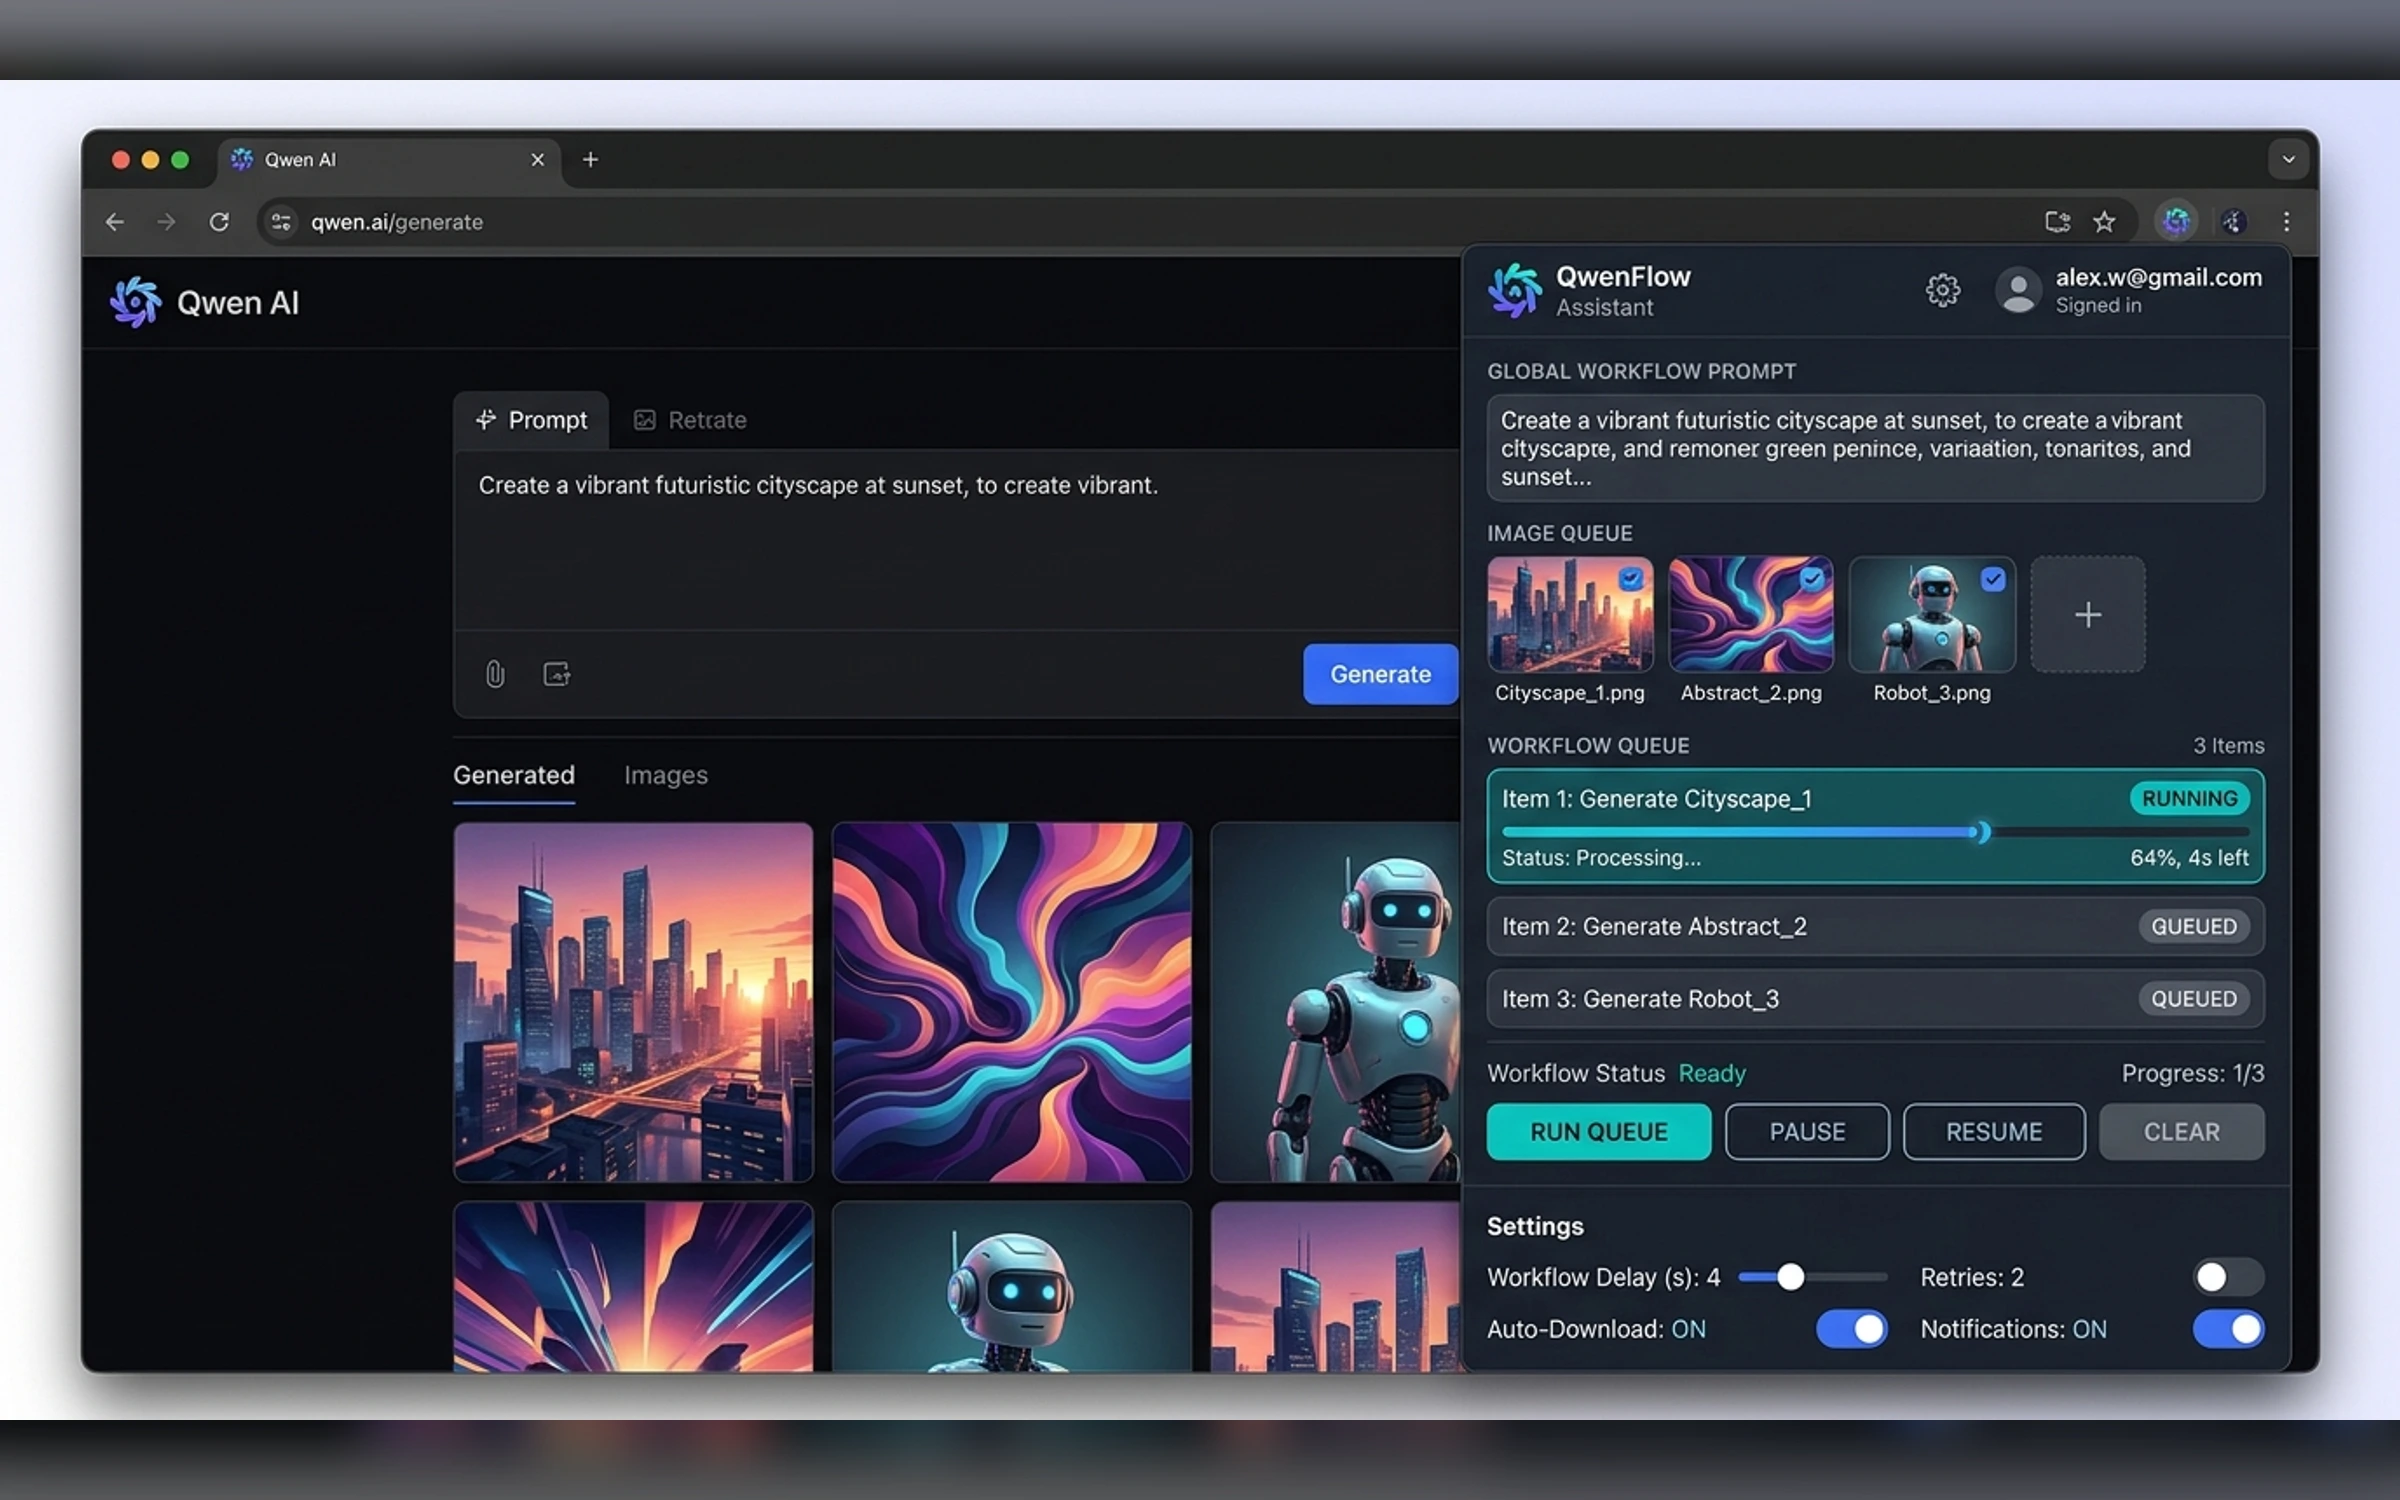The height and width of the screenshot is (1500, 2400).
Task: Click the paperclip attach icon
Action: 495,674
